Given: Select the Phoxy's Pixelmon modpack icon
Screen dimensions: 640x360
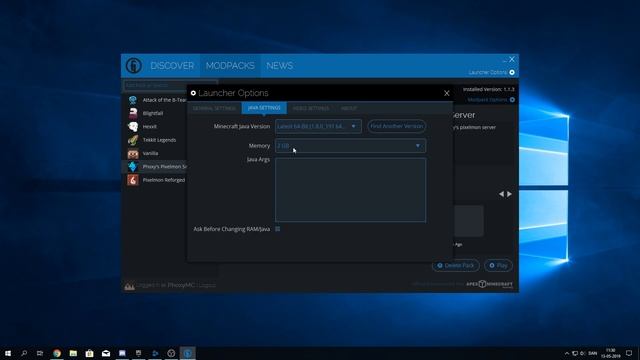Looking at the screenshot, I should coord(133,167).
